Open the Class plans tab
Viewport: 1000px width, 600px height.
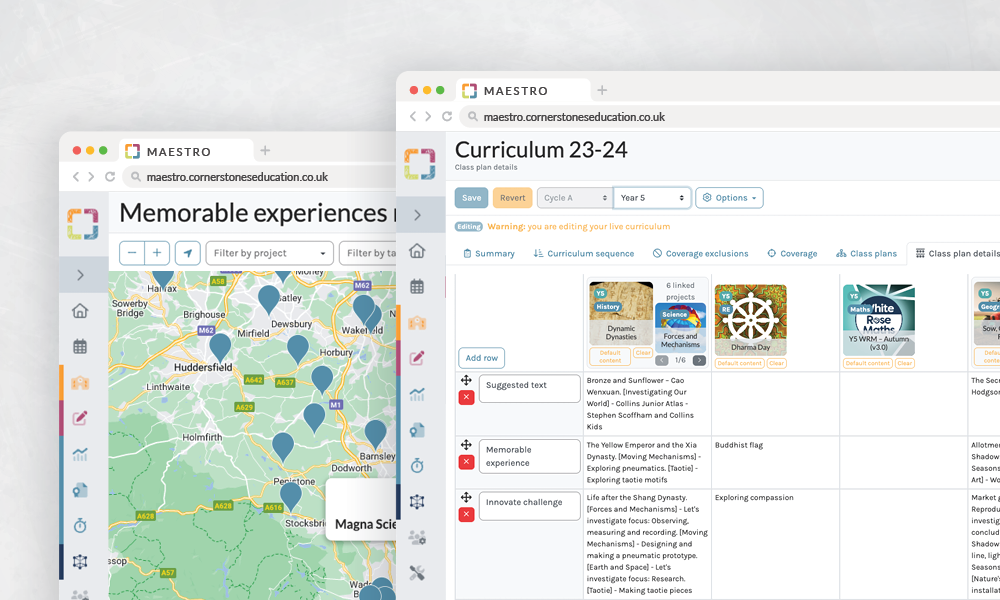(x=866, y=254)
